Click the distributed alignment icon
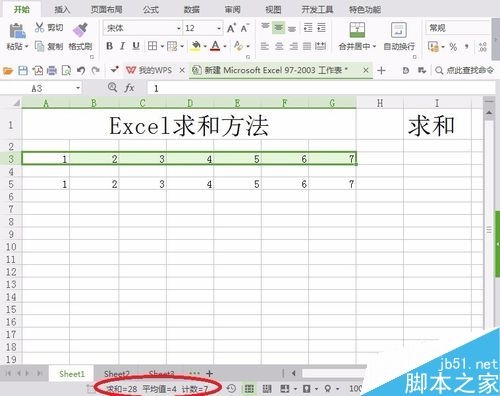 [x=320, y=46]
